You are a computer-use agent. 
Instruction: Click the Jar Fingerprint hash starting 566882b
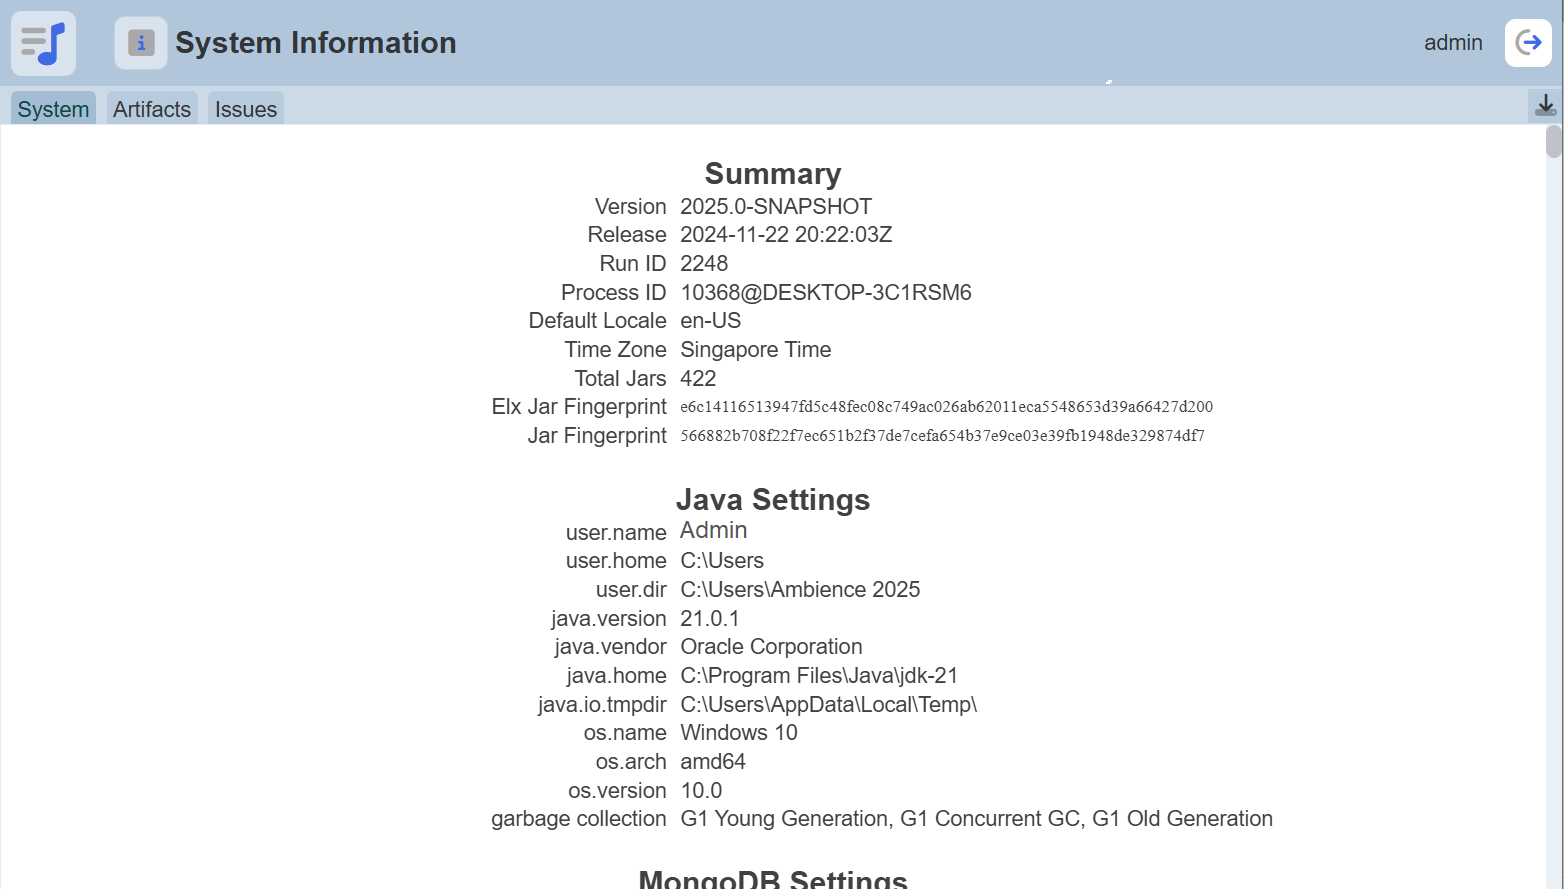click(x=942, y=436)
